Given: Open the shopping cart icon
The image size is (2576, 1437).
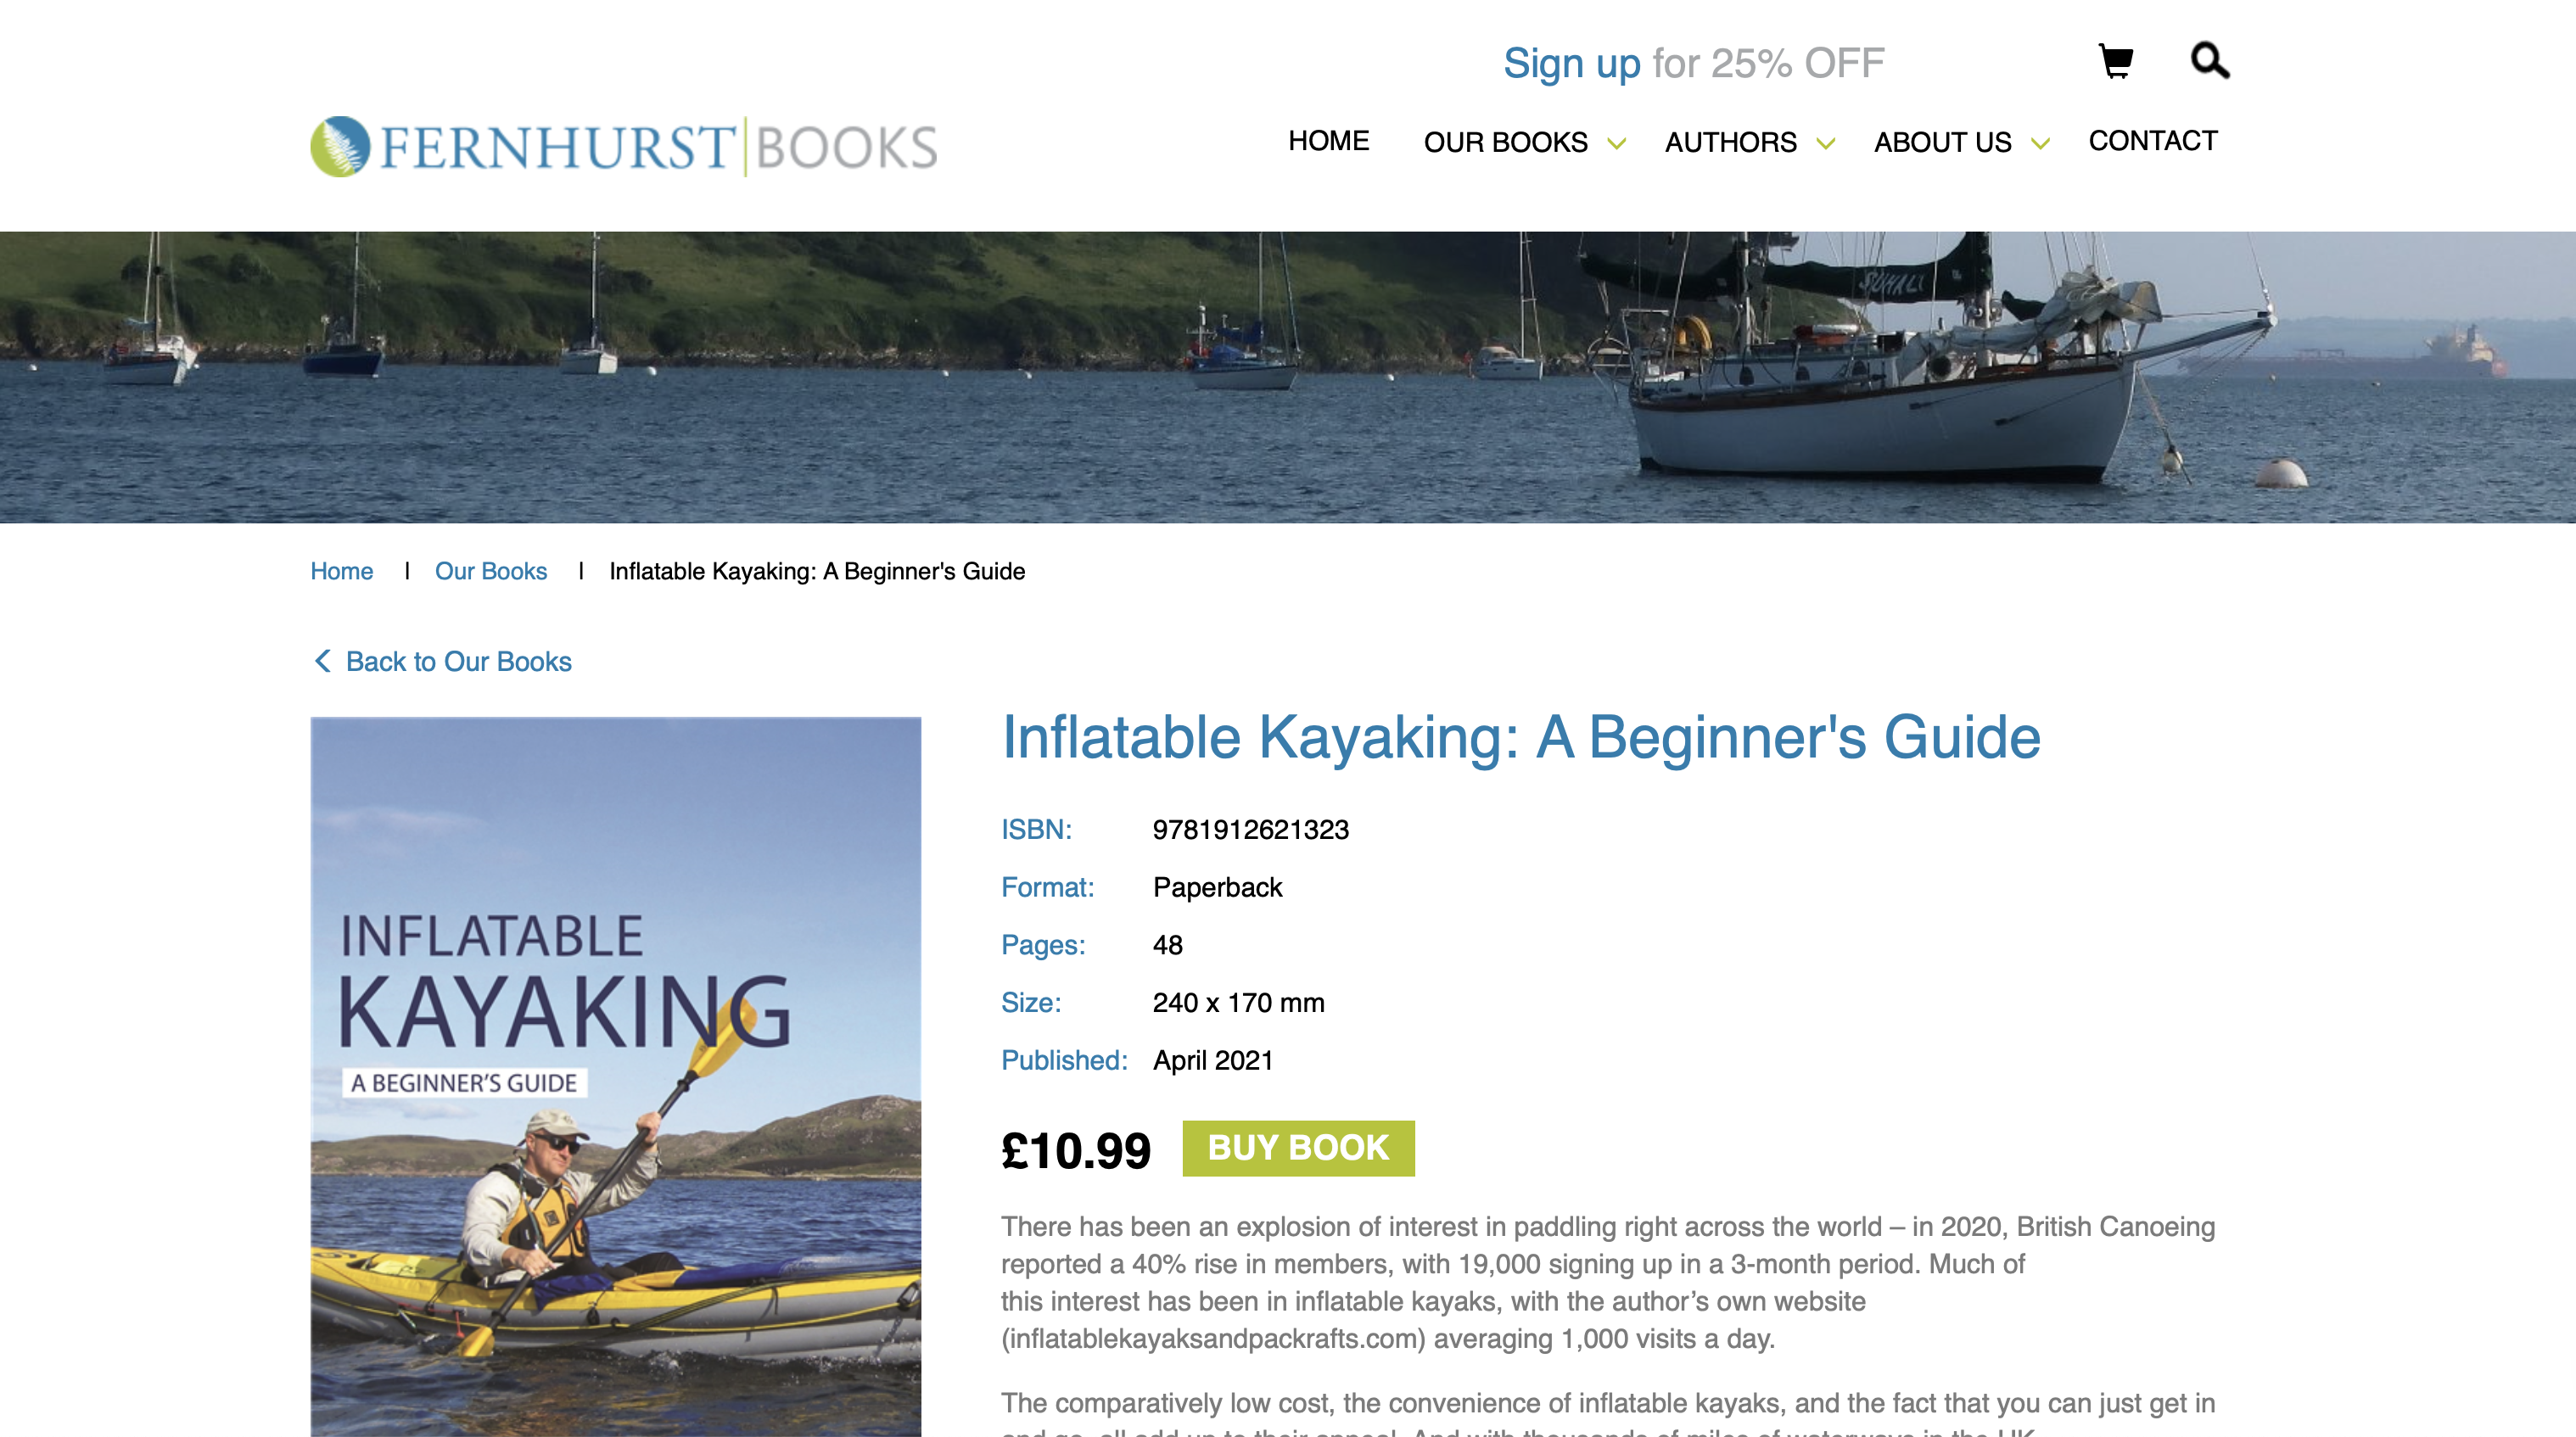Looking at the screenshot, I should [2115, 61].
